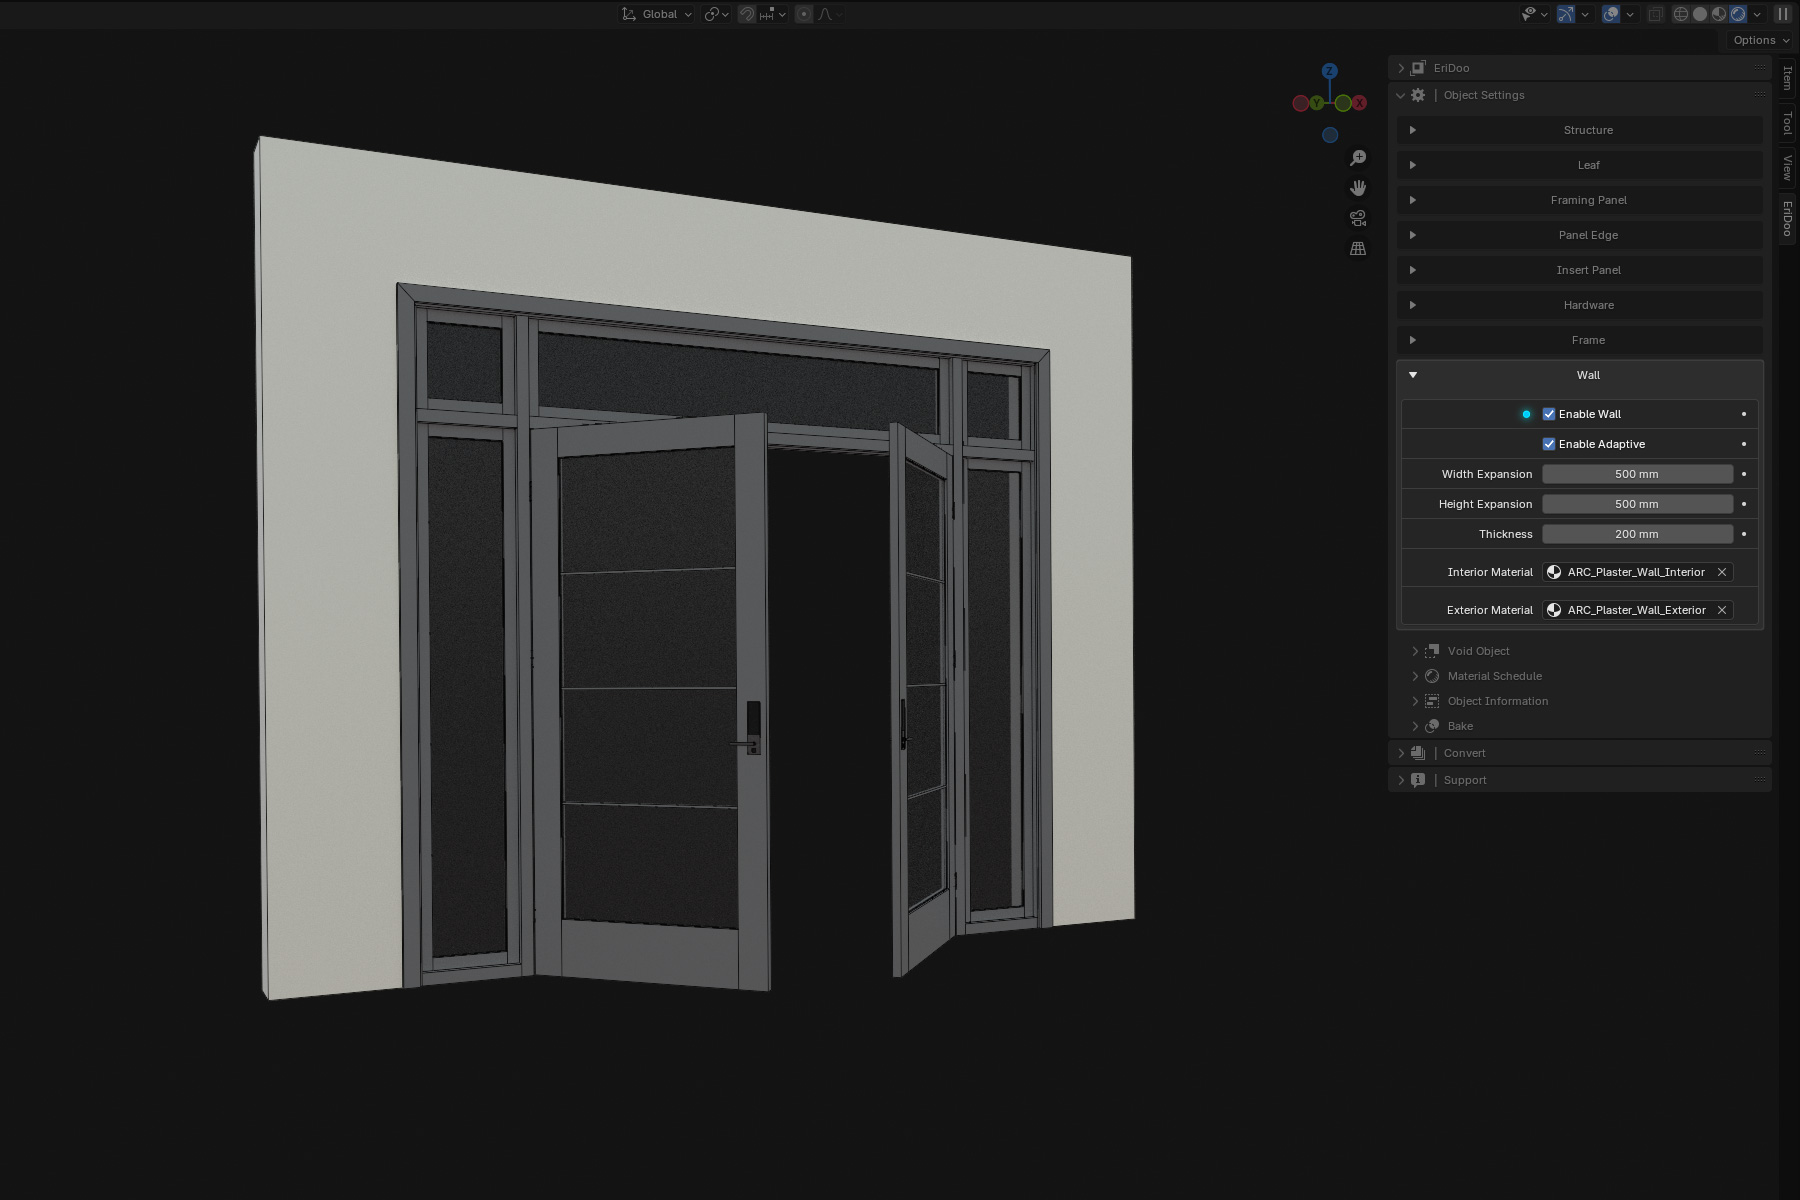Viewport: 1800px width, 1200px height.
Task: Toggle X-ray display icon
Action: coord(1656,14)
